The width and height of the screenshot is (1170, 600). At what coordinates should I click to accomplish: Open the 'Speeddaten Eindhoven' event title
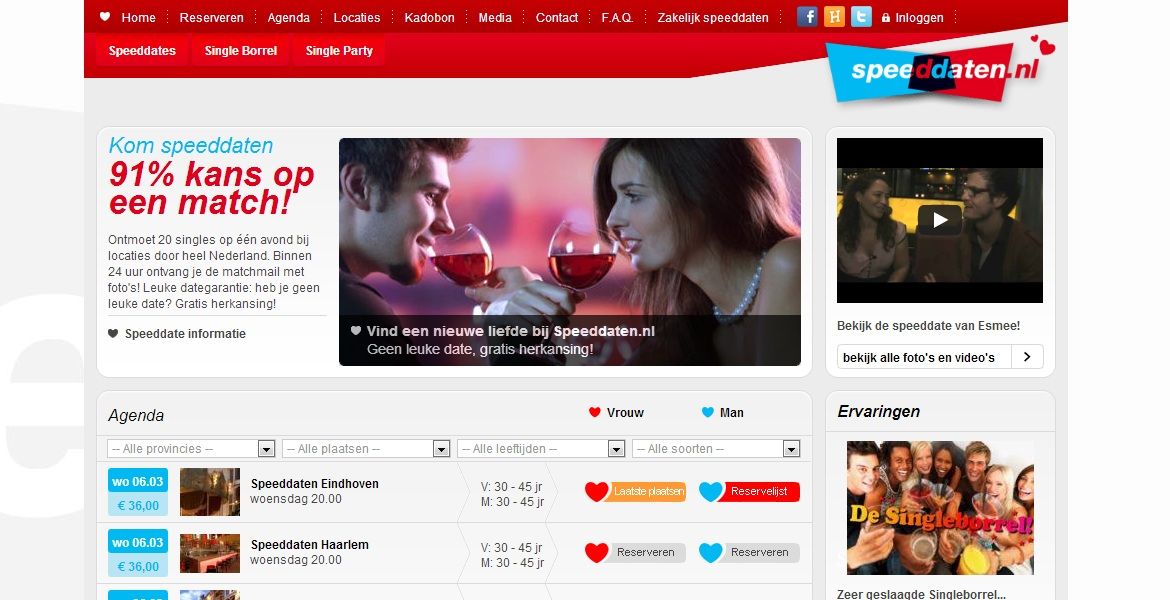click(315, 484)
